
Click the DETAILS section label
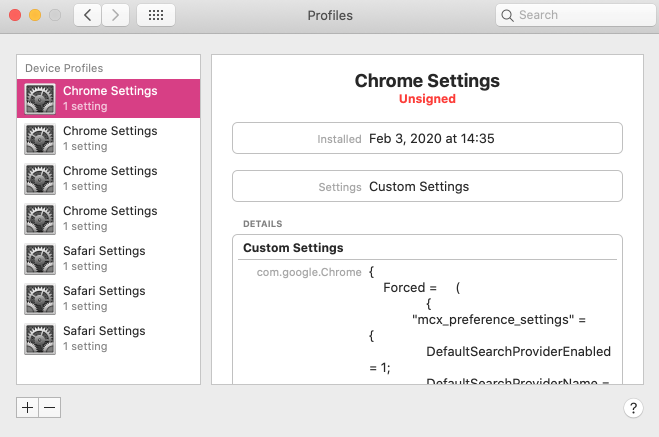[x=263, y=224]
